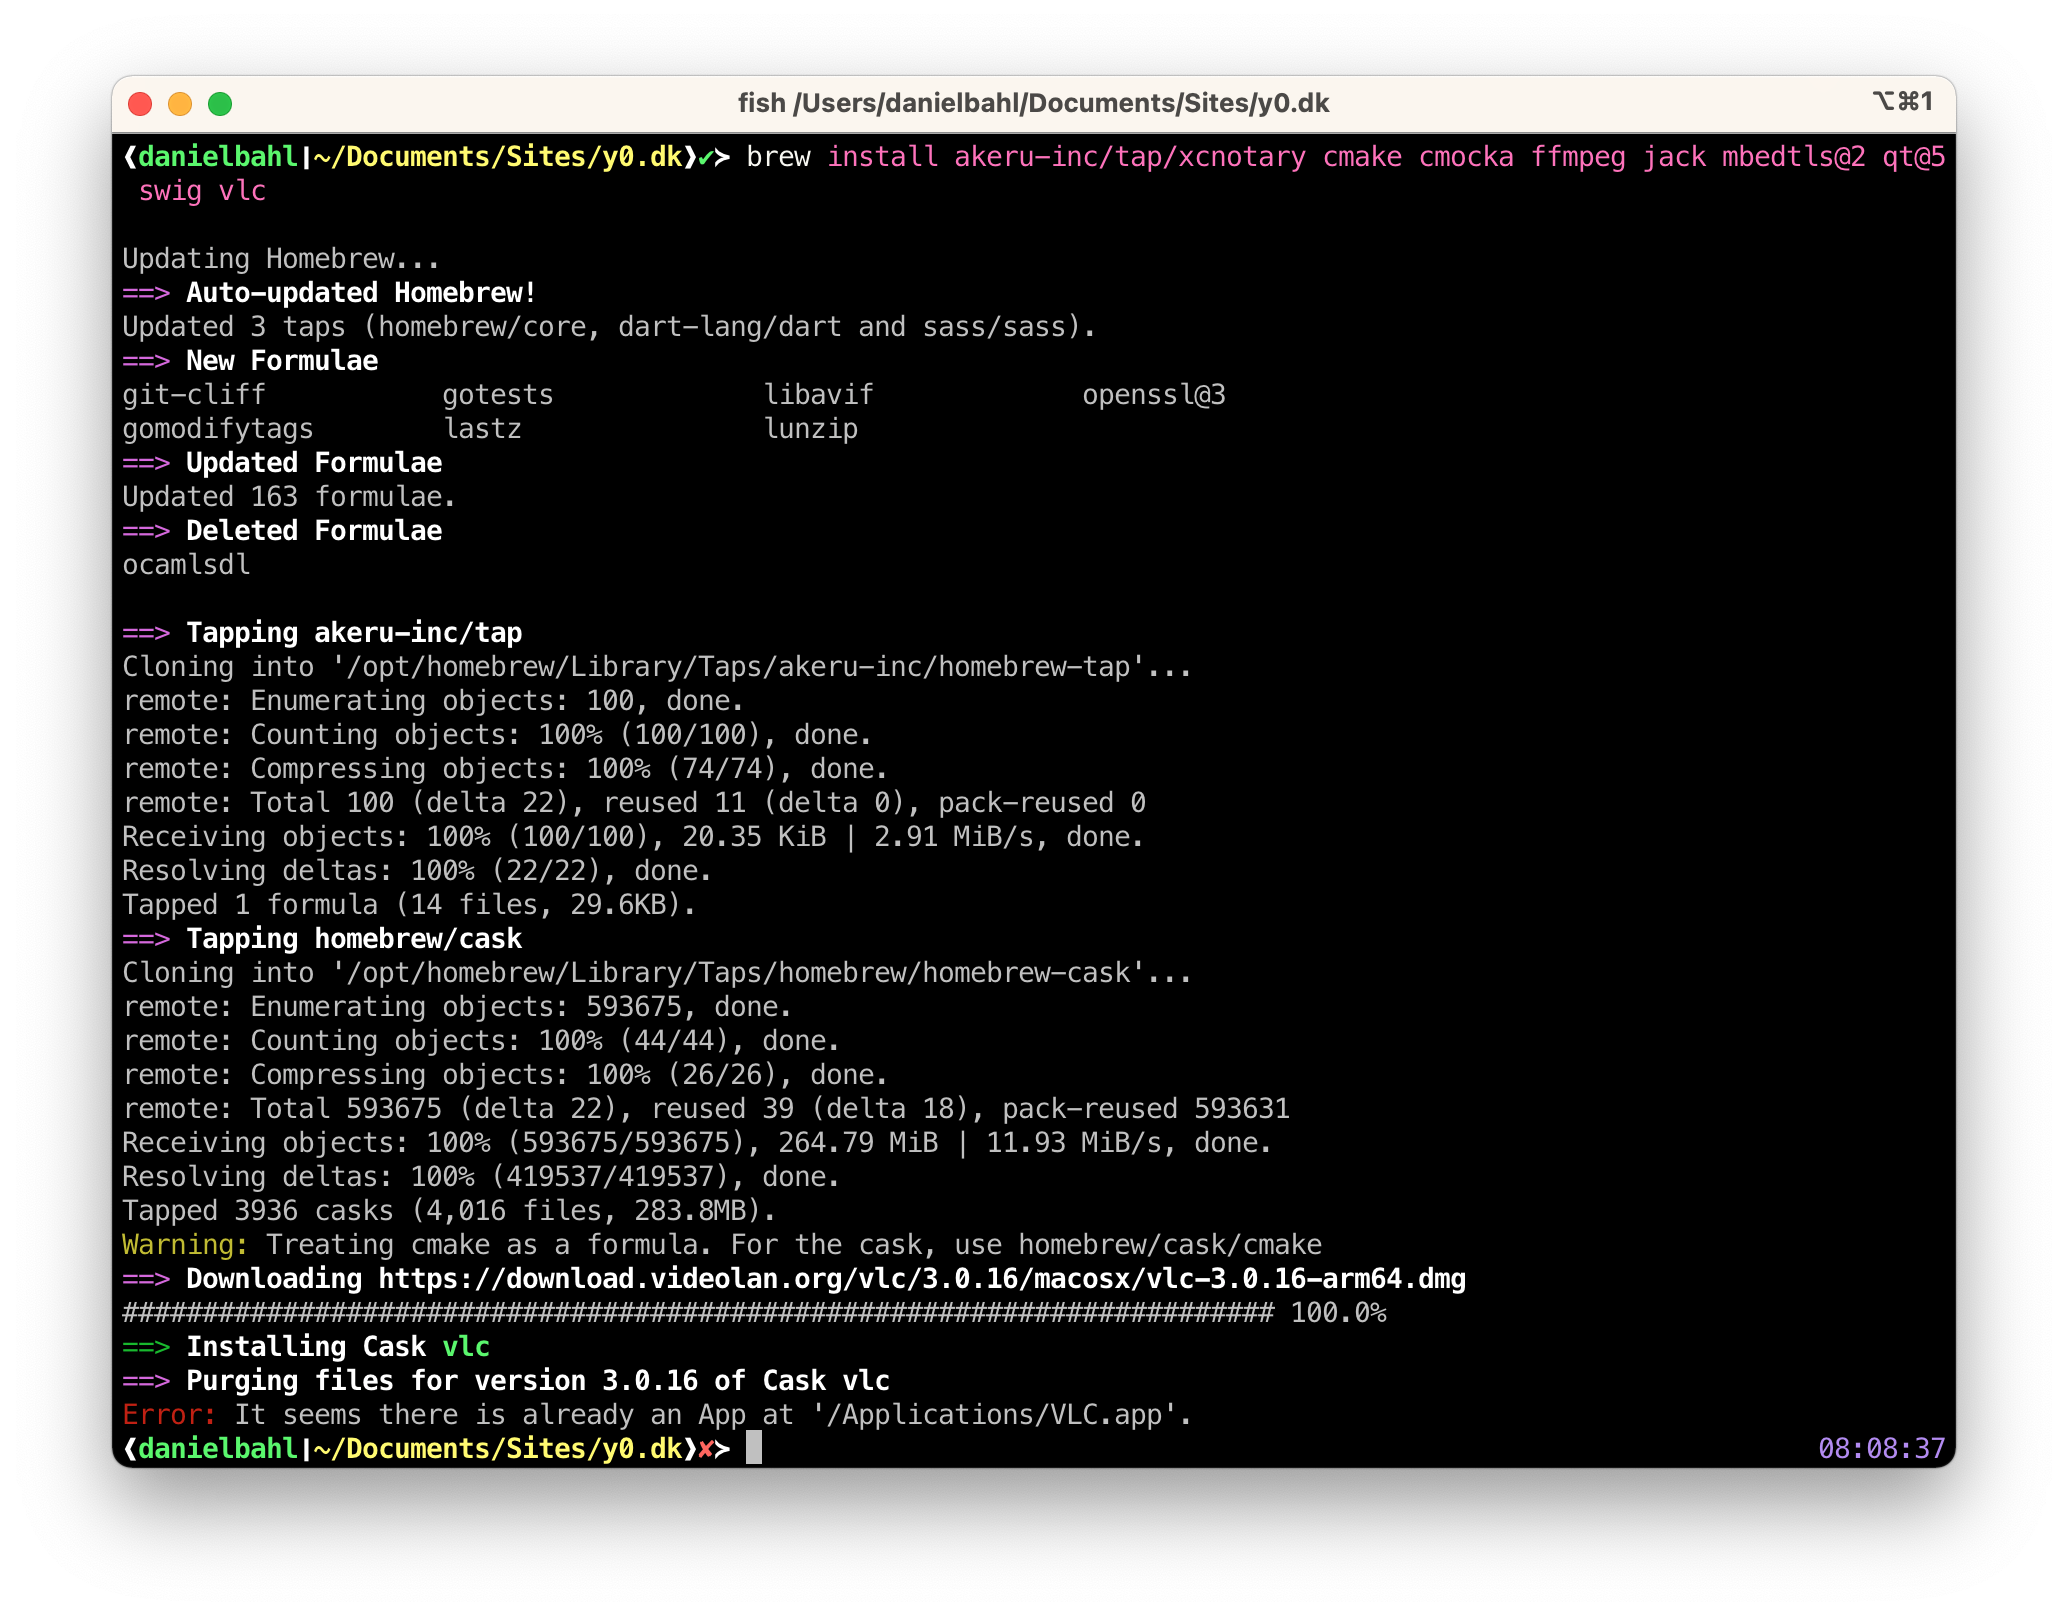Image resolution: width=2068 pixels, height=1616 pixels.
Task: Click the '/Applications/VLC.app' path in error
Action: tap(994, 1415)
